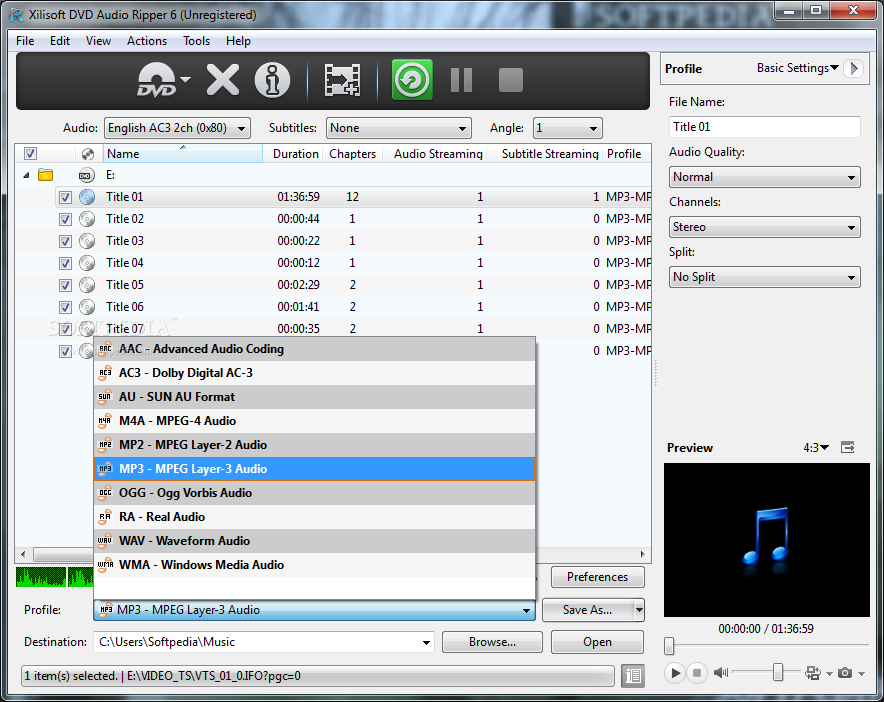Start ripping with the green Convert icon
Viewport: 884px width, 702px height.
point(412,80)
